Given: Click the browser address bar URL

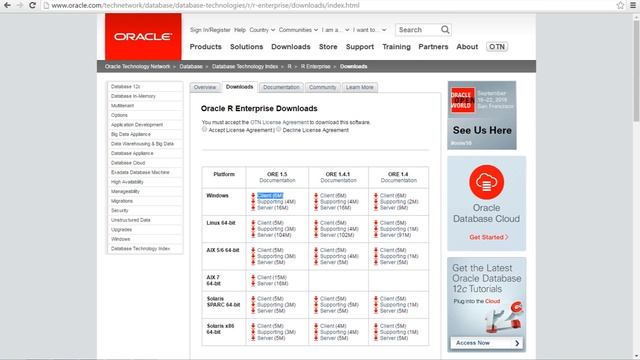Looking at the screenshot, I should coord(205,5).
